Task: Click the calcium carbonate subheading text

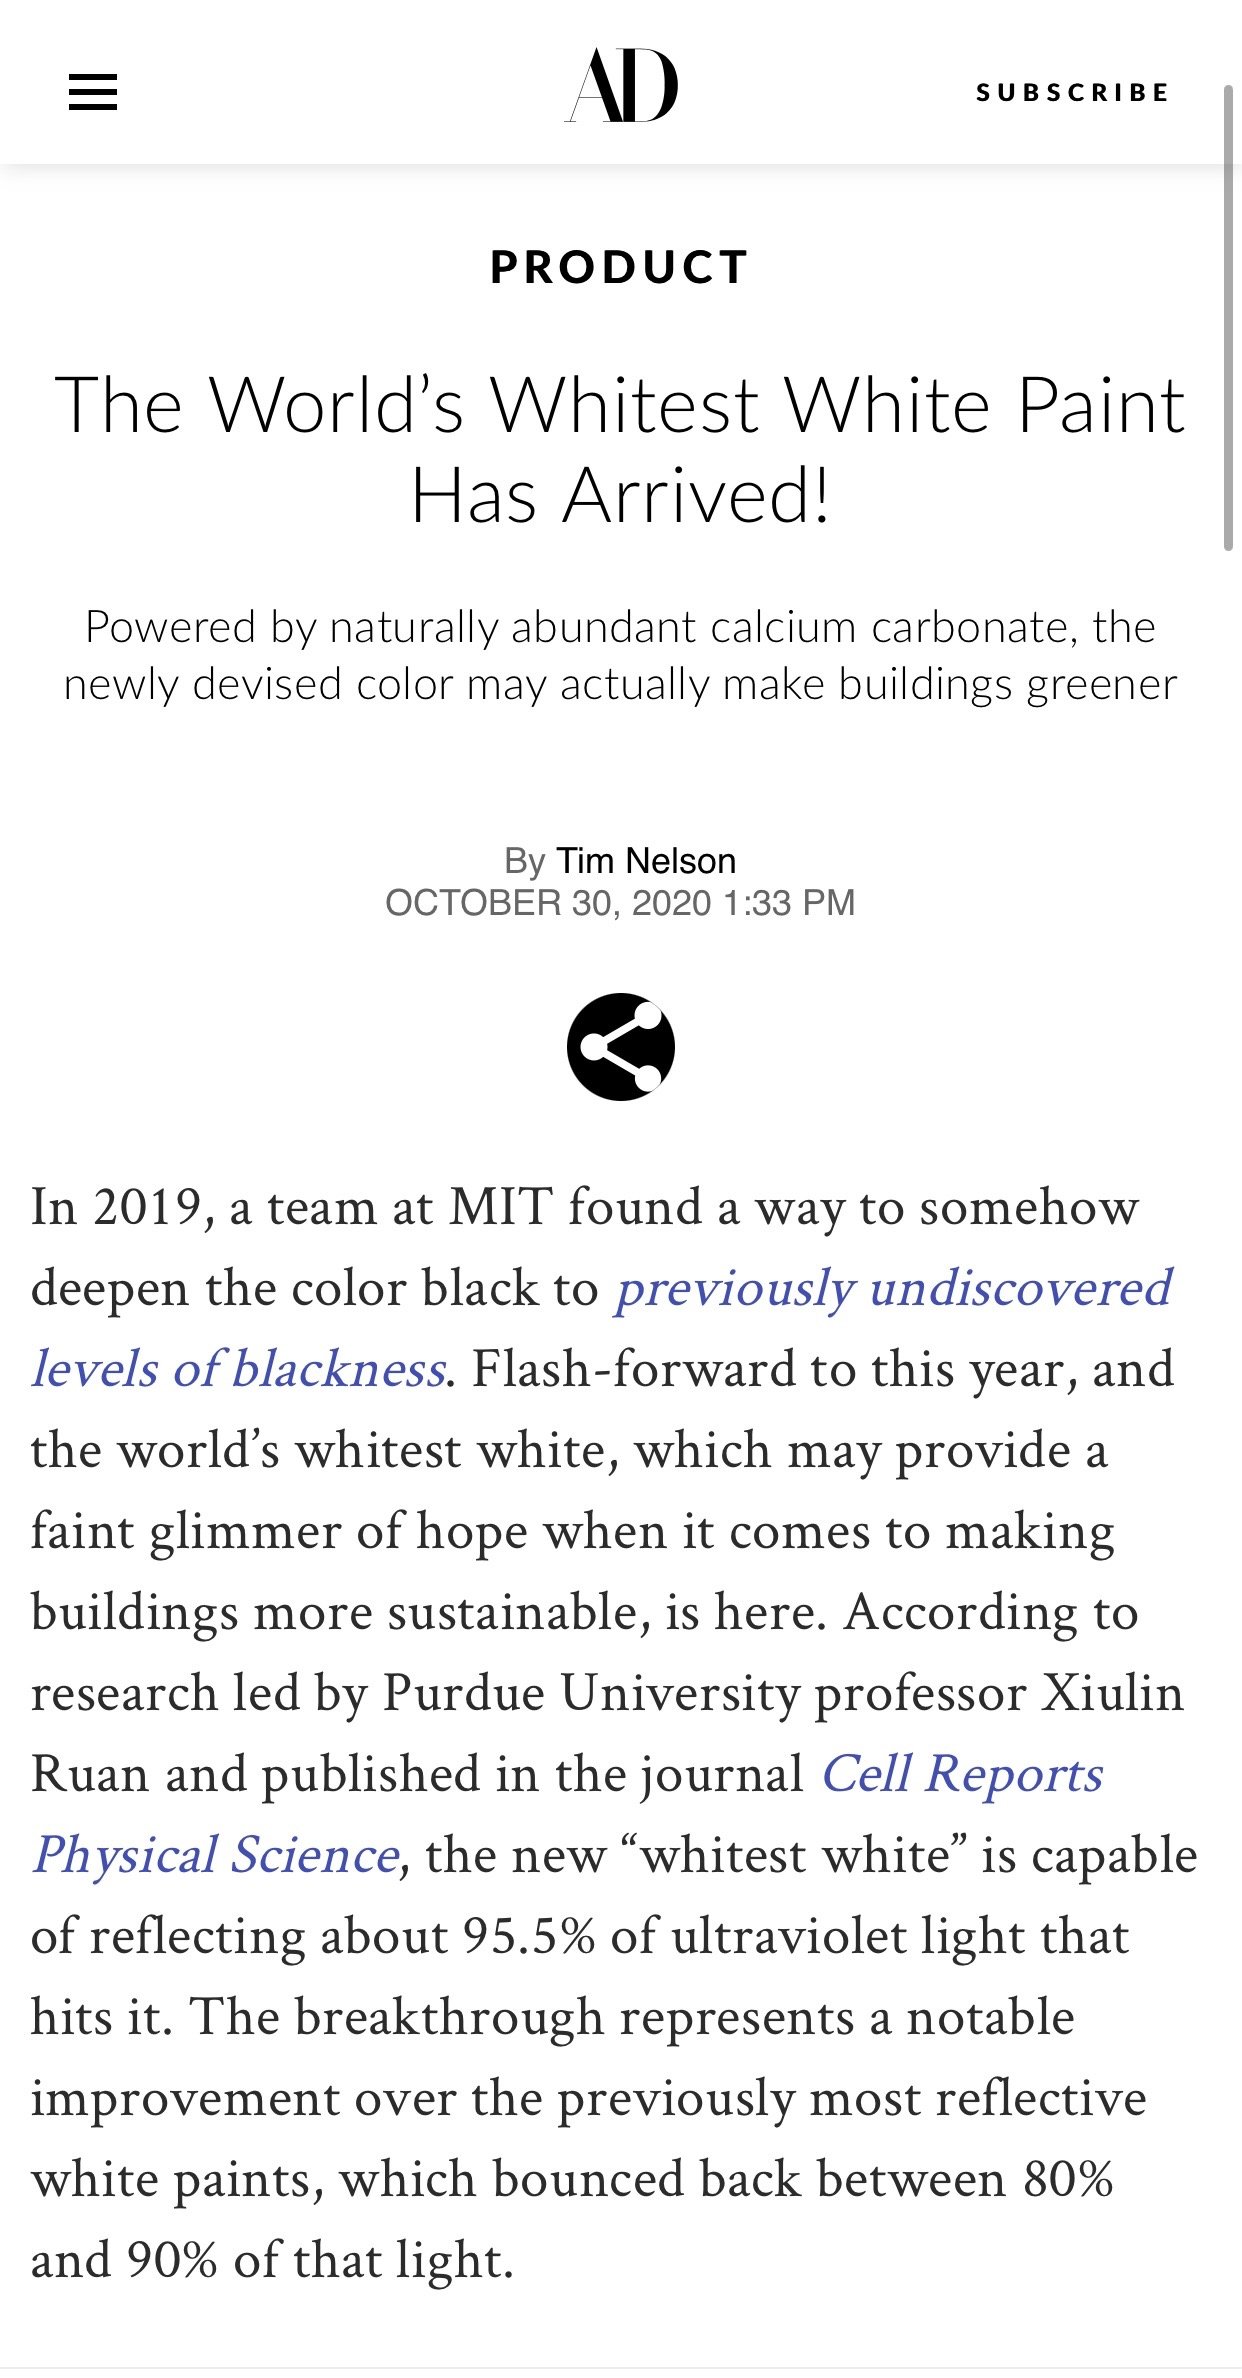Action: point(620,655)
